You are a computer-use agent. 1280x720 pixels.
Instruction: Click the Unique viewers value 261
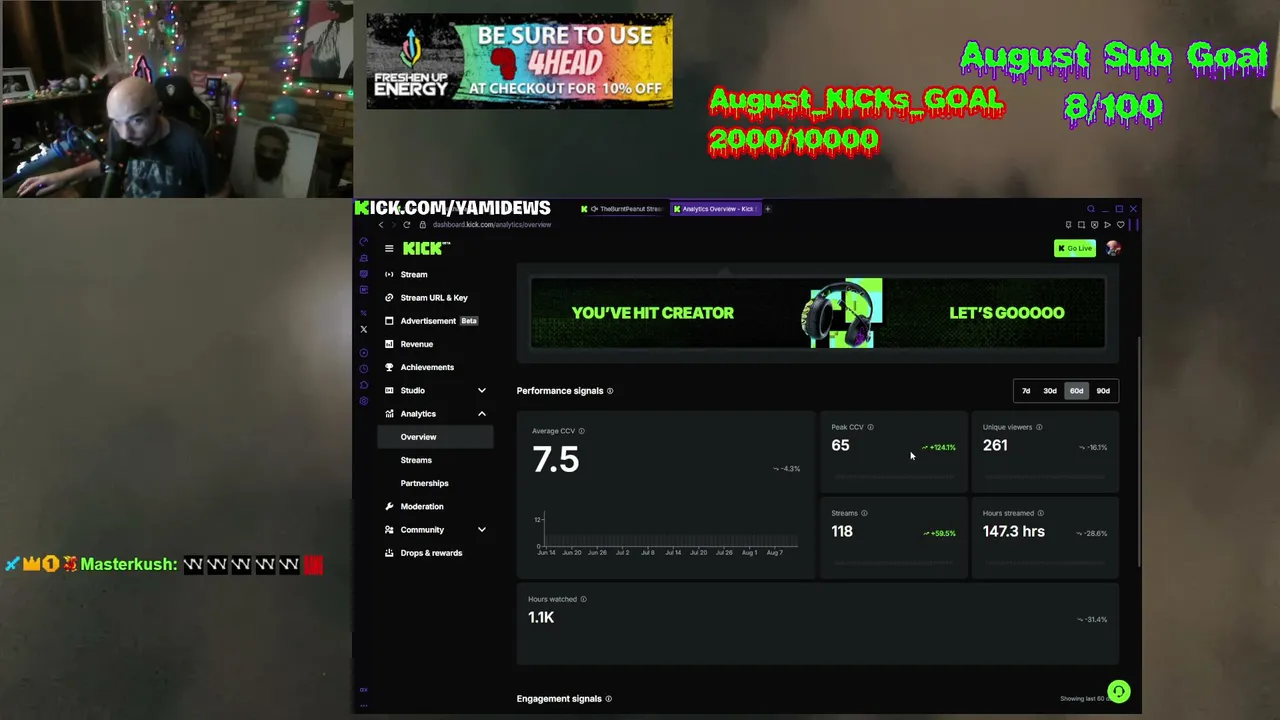pyautogui.click(x=995, y=445)
